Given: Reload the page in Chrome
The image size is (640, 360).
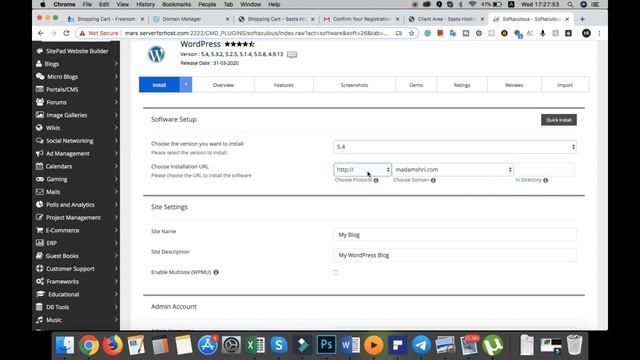Looking at the screenshot, I should point(66,33).
